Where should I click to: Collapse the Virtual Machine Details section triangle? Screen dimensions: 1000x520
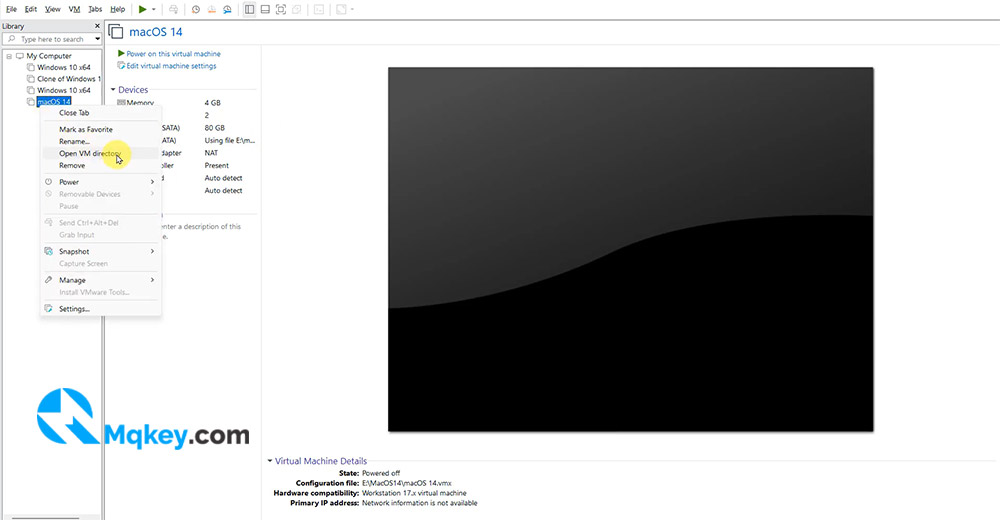270,461
